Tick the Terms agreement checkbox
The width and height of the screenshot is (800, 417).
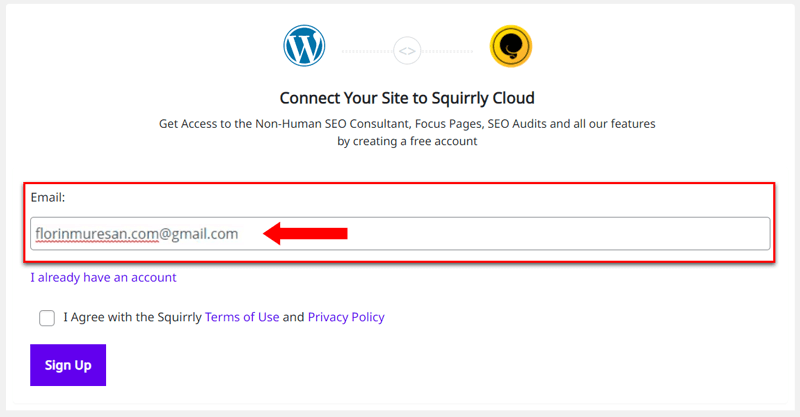pos(47,318)
